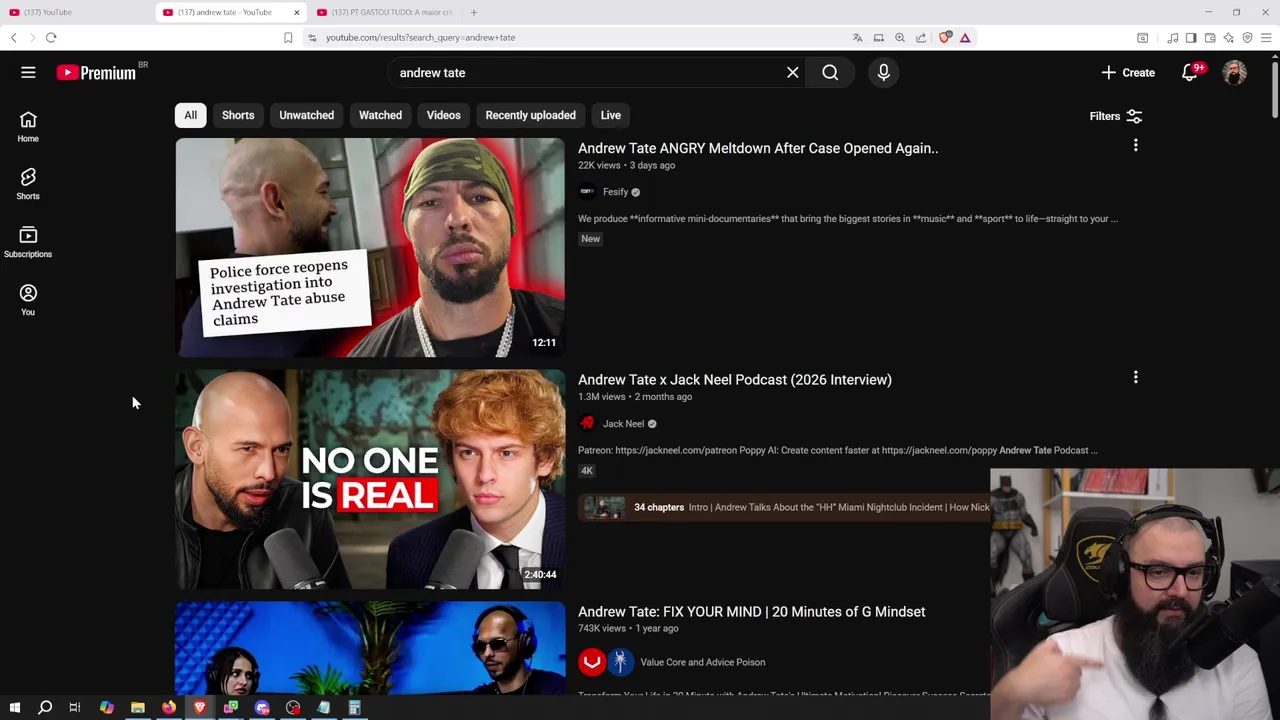Click the browser address bar URL
1280x720 pixels.
coord(420,38)
